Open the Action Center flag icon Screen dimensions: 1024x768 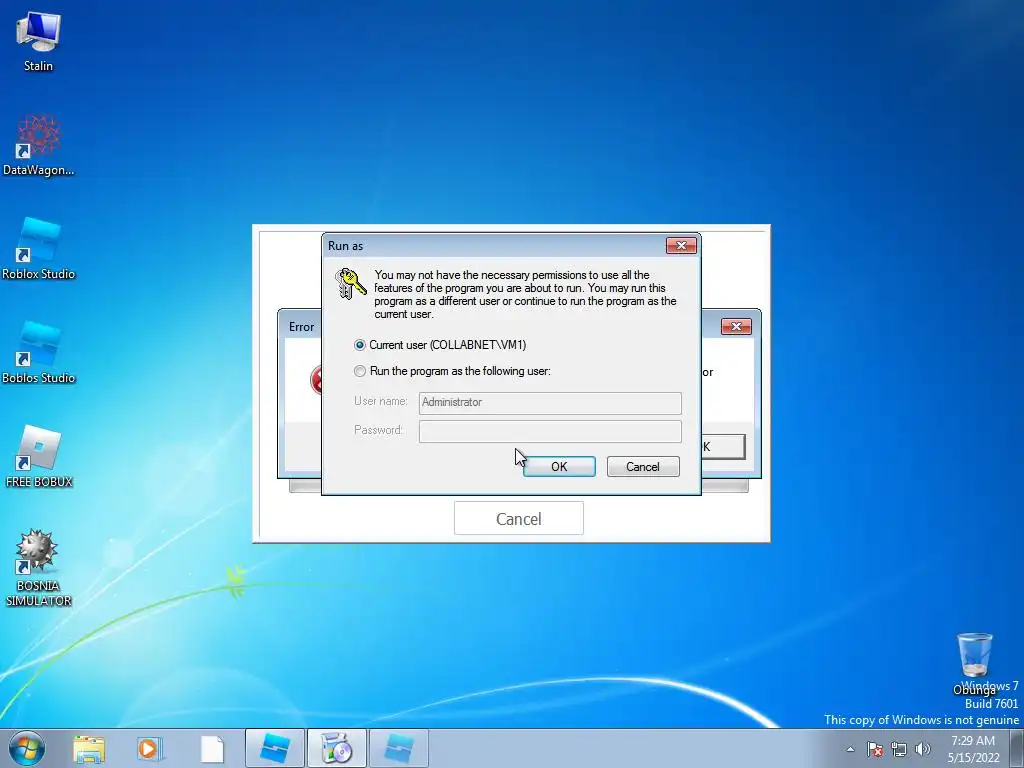[x=875, y=749]
